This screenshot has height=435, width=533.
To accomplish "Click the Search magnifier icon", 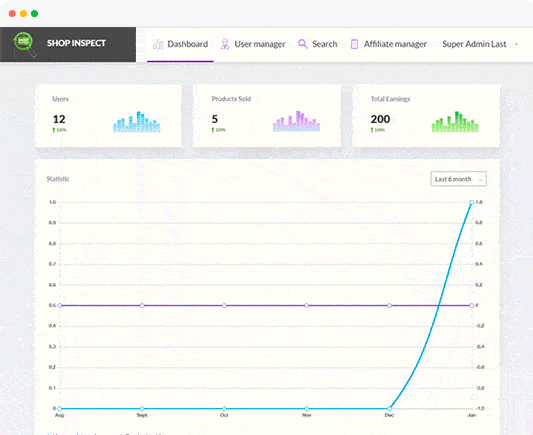I will (x=303, y=44).
